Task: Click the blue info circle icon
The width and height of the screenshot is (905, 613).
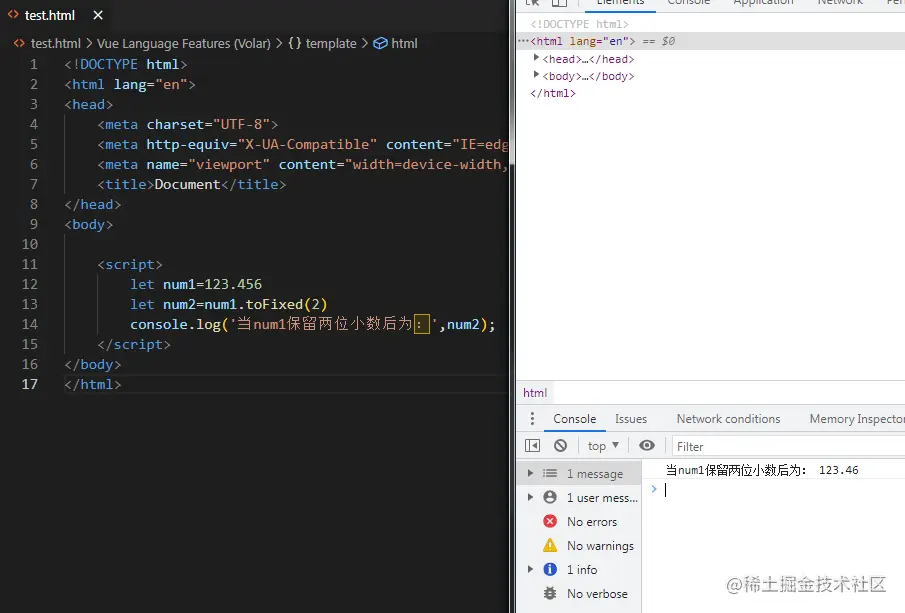Action: click(550, 569)
